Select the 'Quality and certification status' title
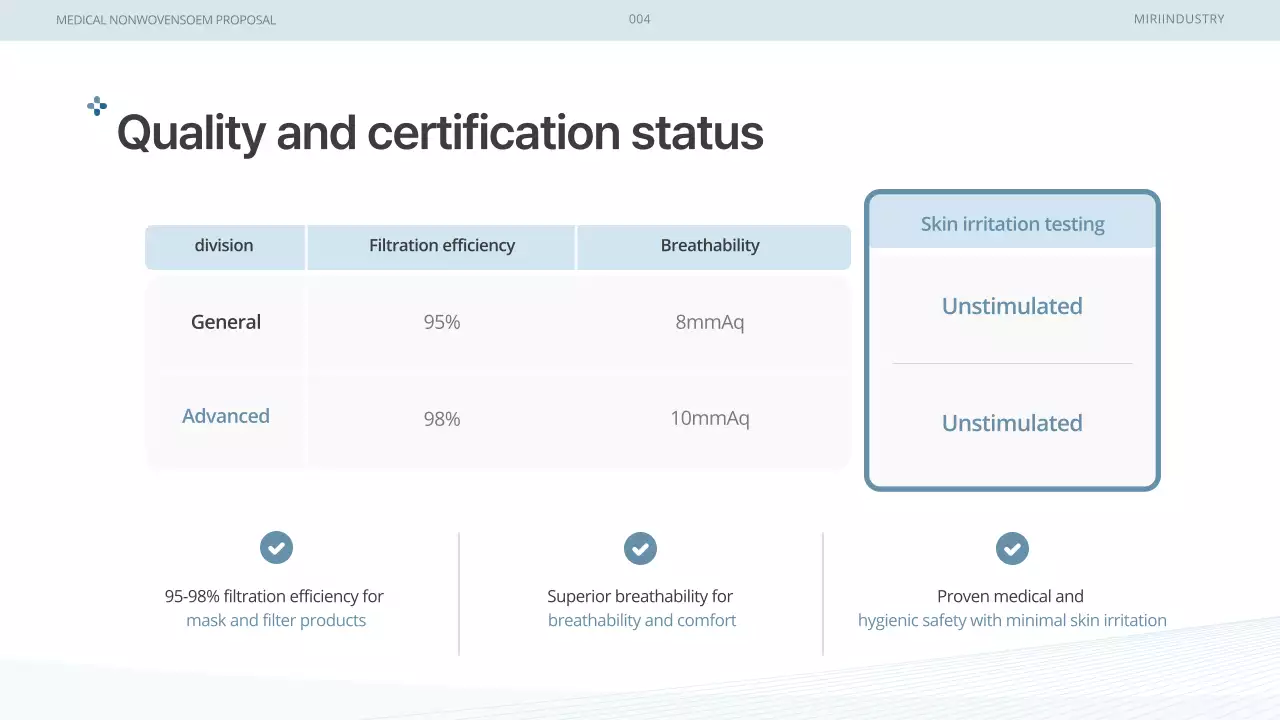1280x720 pixels. 440,133
